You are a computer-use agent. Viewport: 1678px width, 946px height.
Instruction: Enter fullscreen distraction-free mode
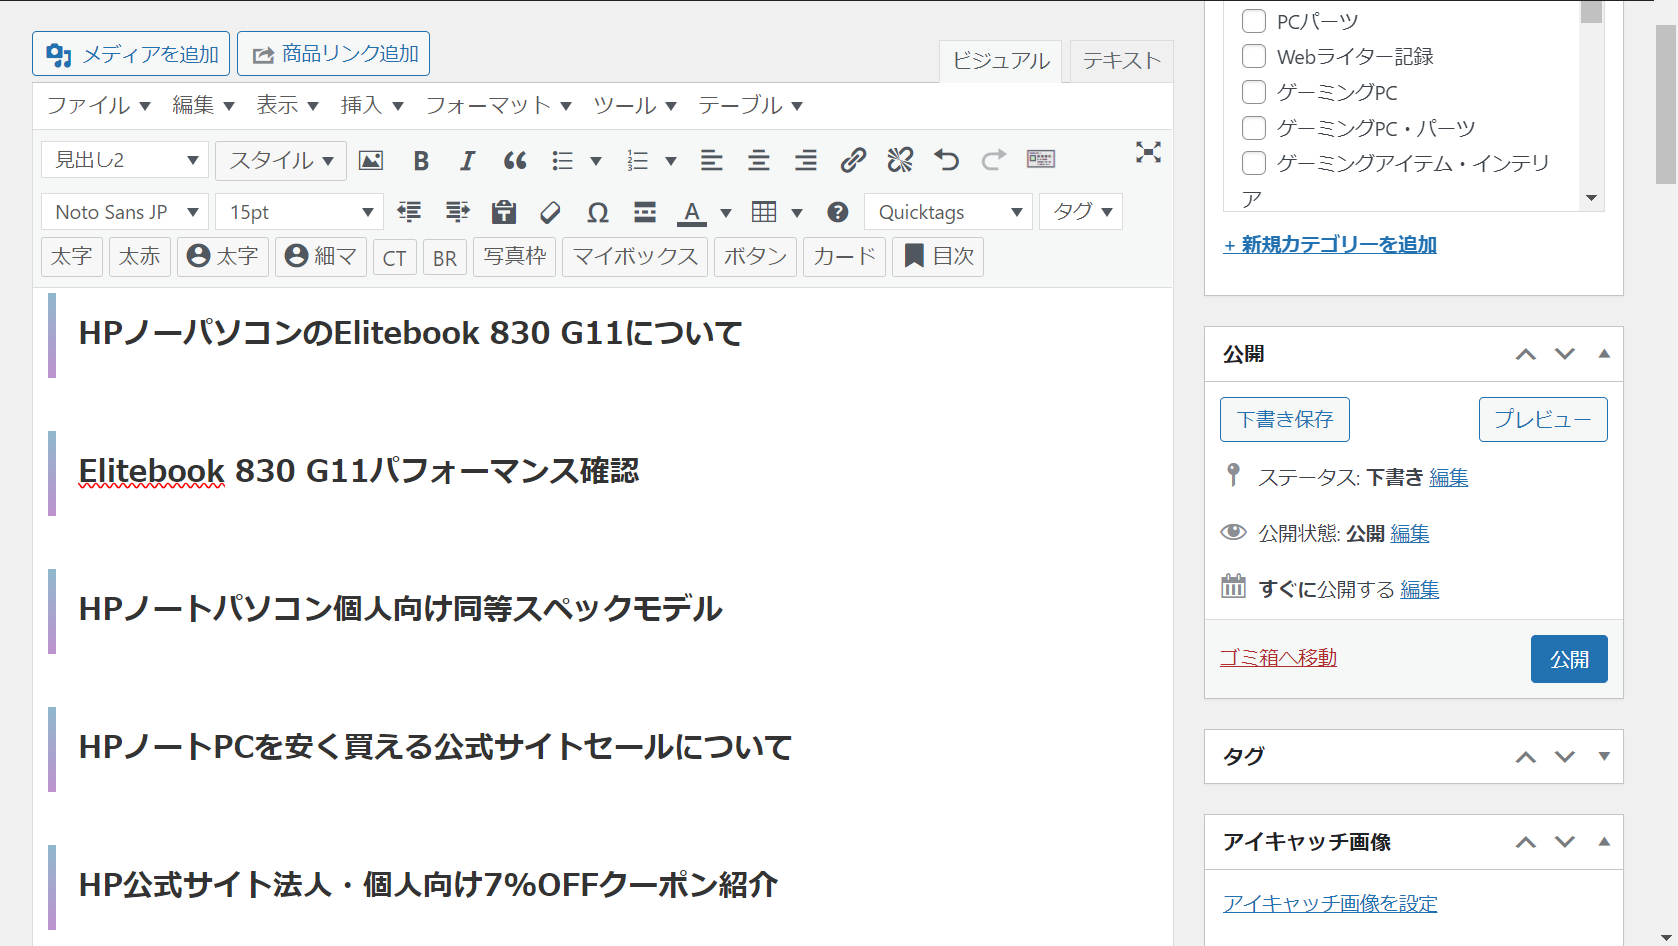click(1148, 152)
